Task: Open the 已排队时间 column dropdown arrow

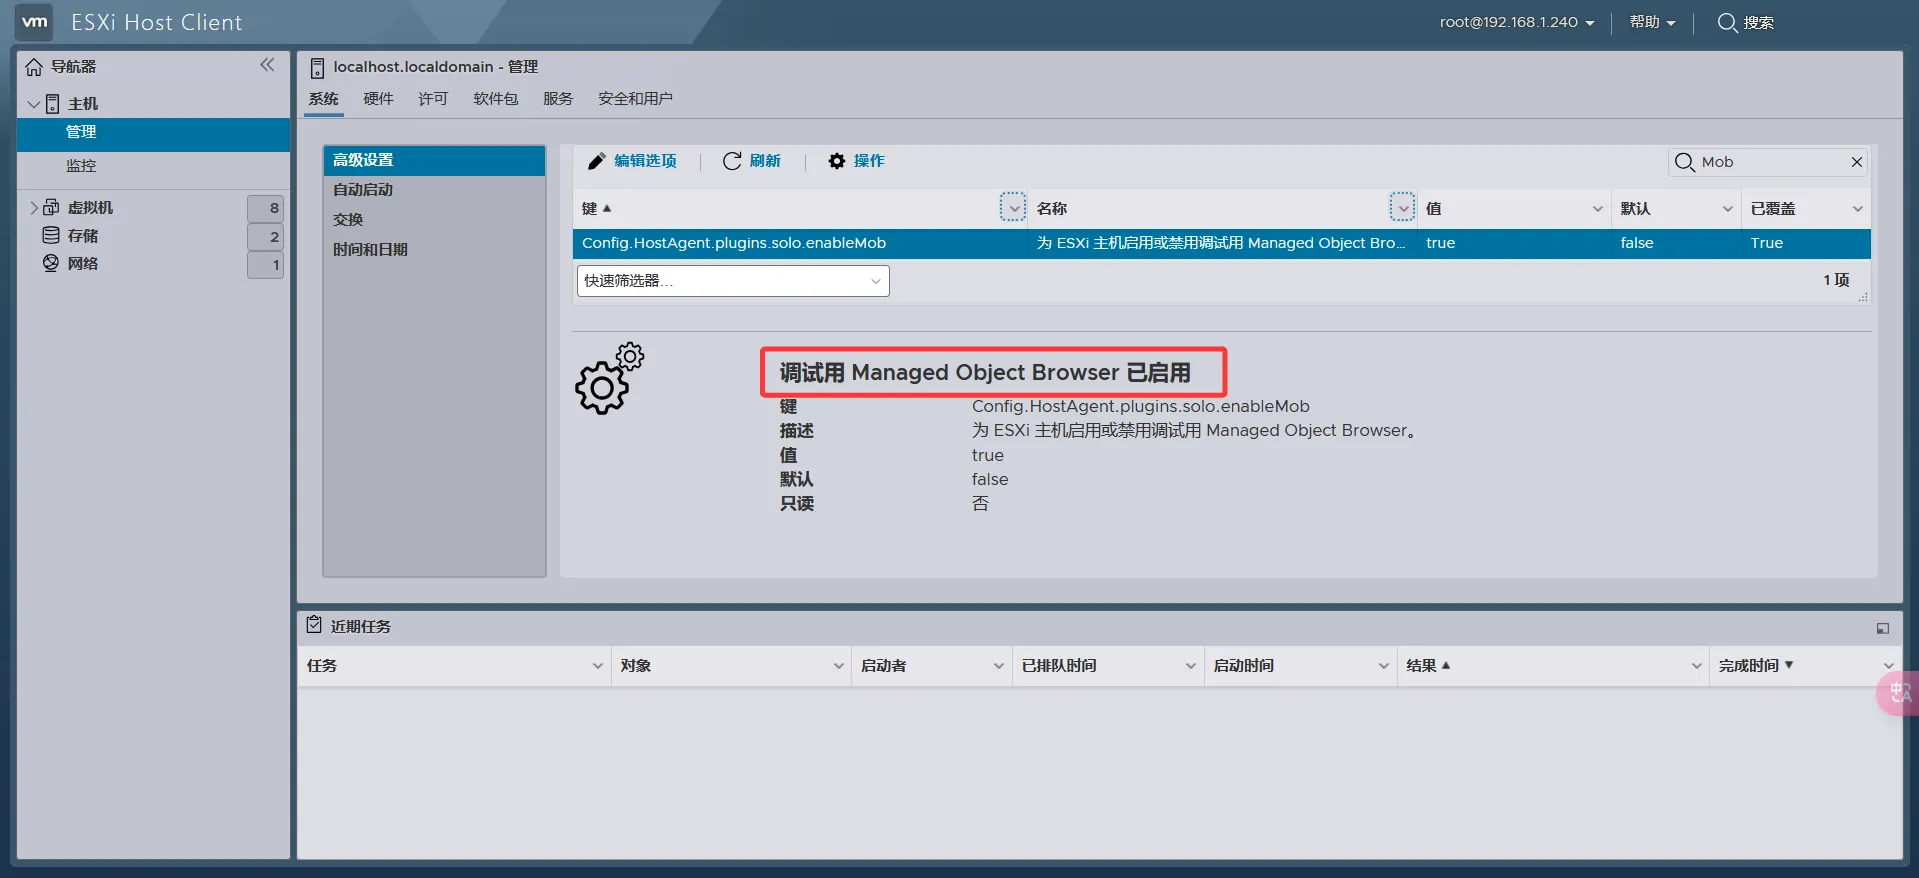Action: point(1190,666)
